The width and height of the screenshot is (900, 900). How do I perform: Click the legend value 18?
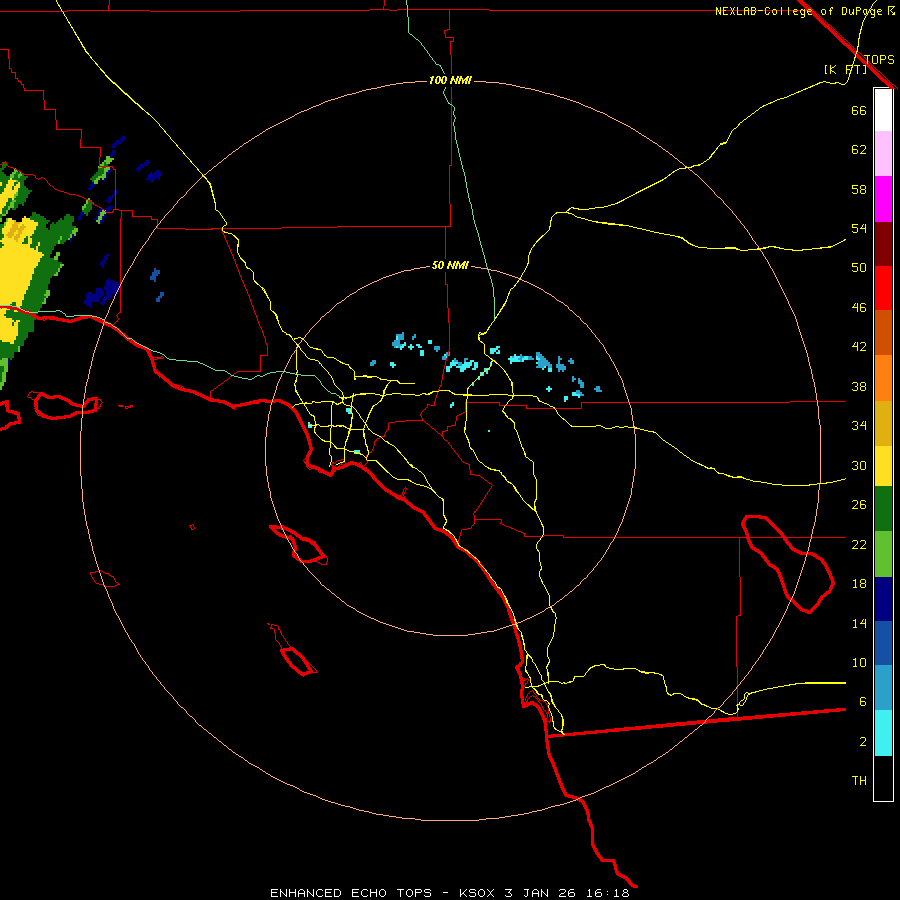[x=859, y=584]
